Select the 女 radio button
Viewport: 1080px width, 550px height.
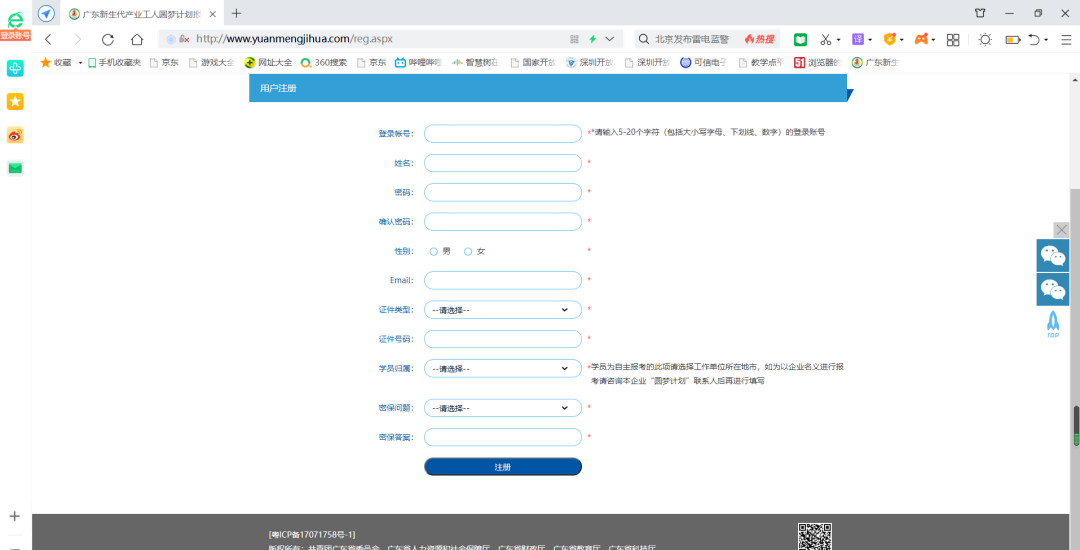468,251
